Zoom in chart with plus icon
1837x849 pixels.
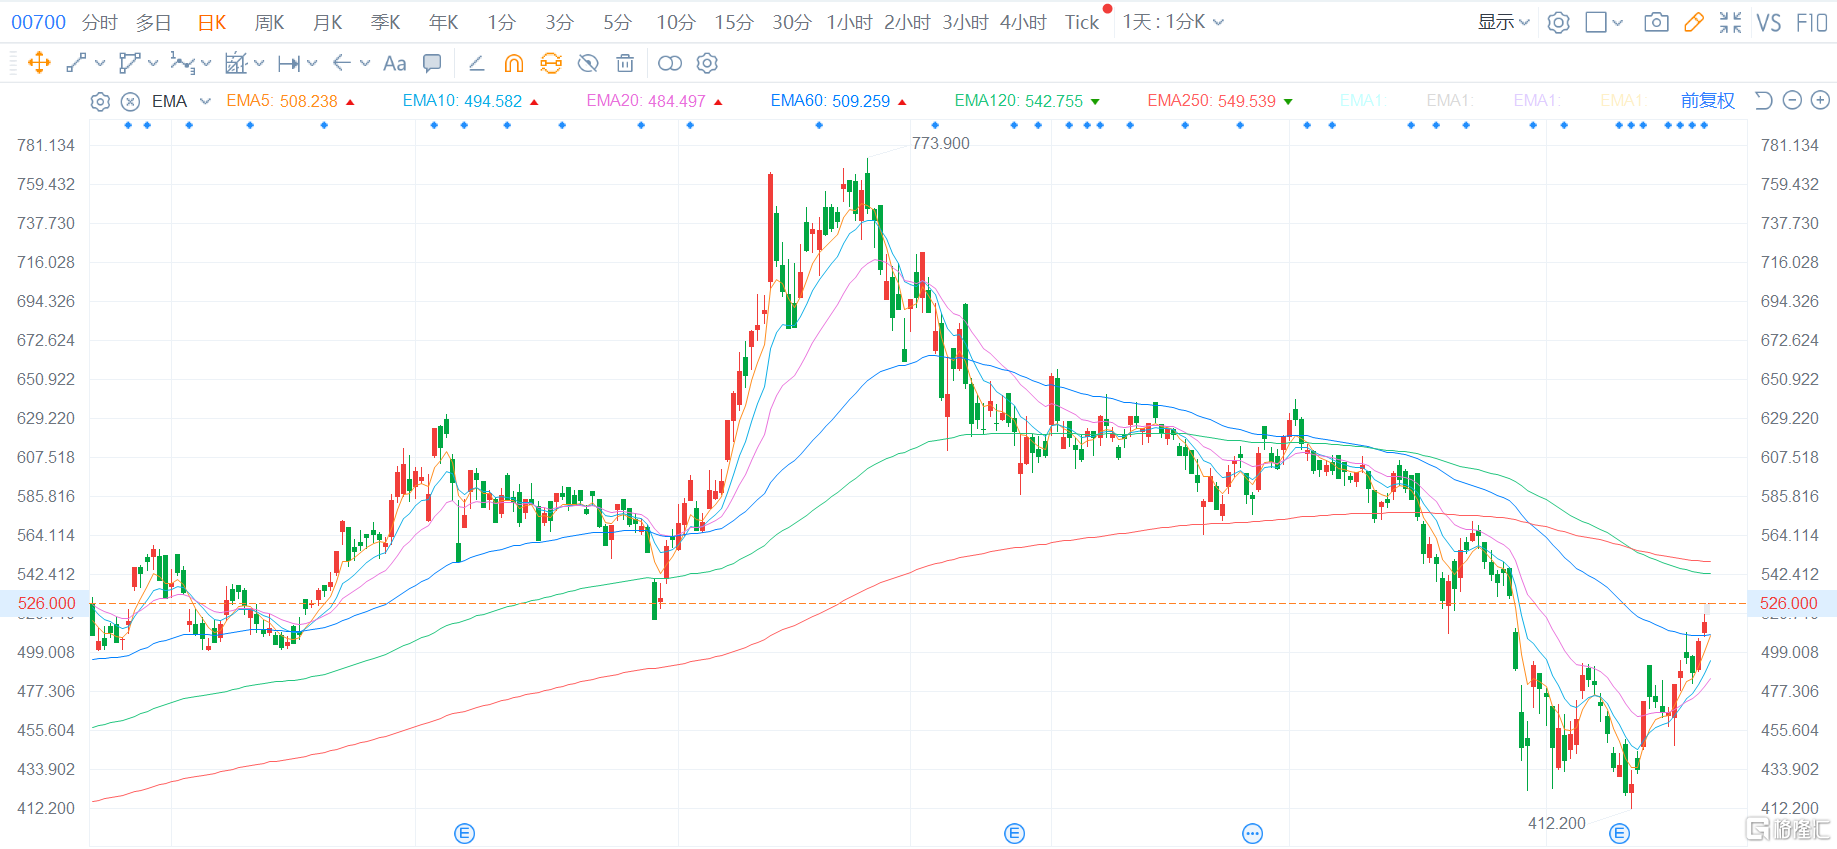click(x=1820, y=100)
